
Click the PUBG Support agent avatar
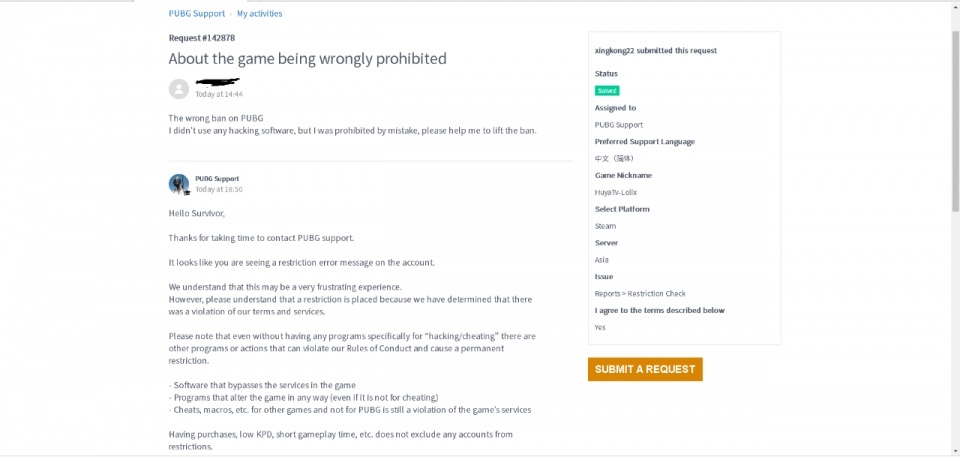coord(179,184)
